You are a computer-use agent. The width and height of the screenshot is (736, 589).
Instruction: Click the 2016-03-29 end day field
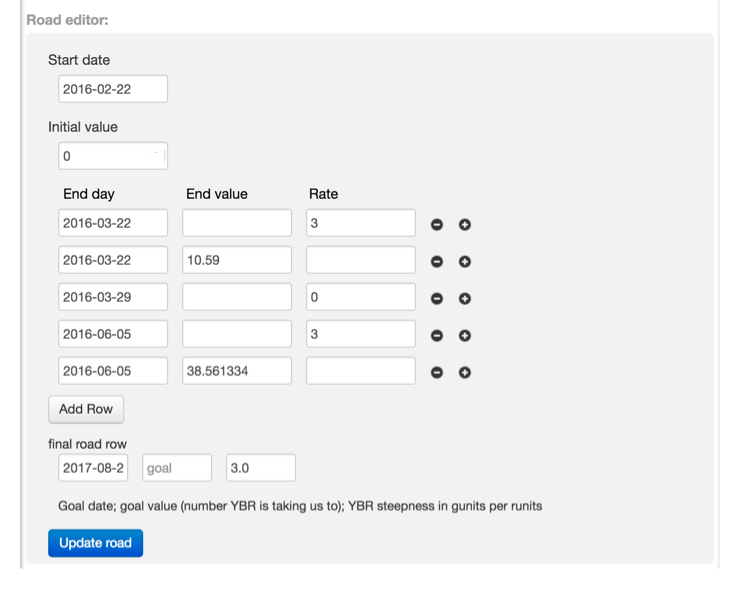[112, 297]
